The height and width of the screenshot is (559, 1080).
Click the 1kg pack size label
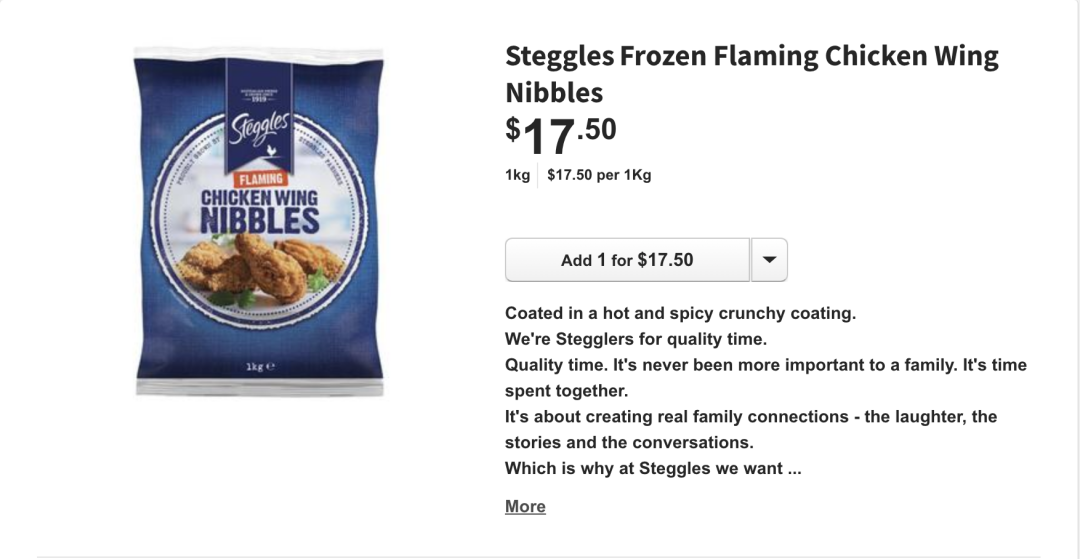click(517, 175)
